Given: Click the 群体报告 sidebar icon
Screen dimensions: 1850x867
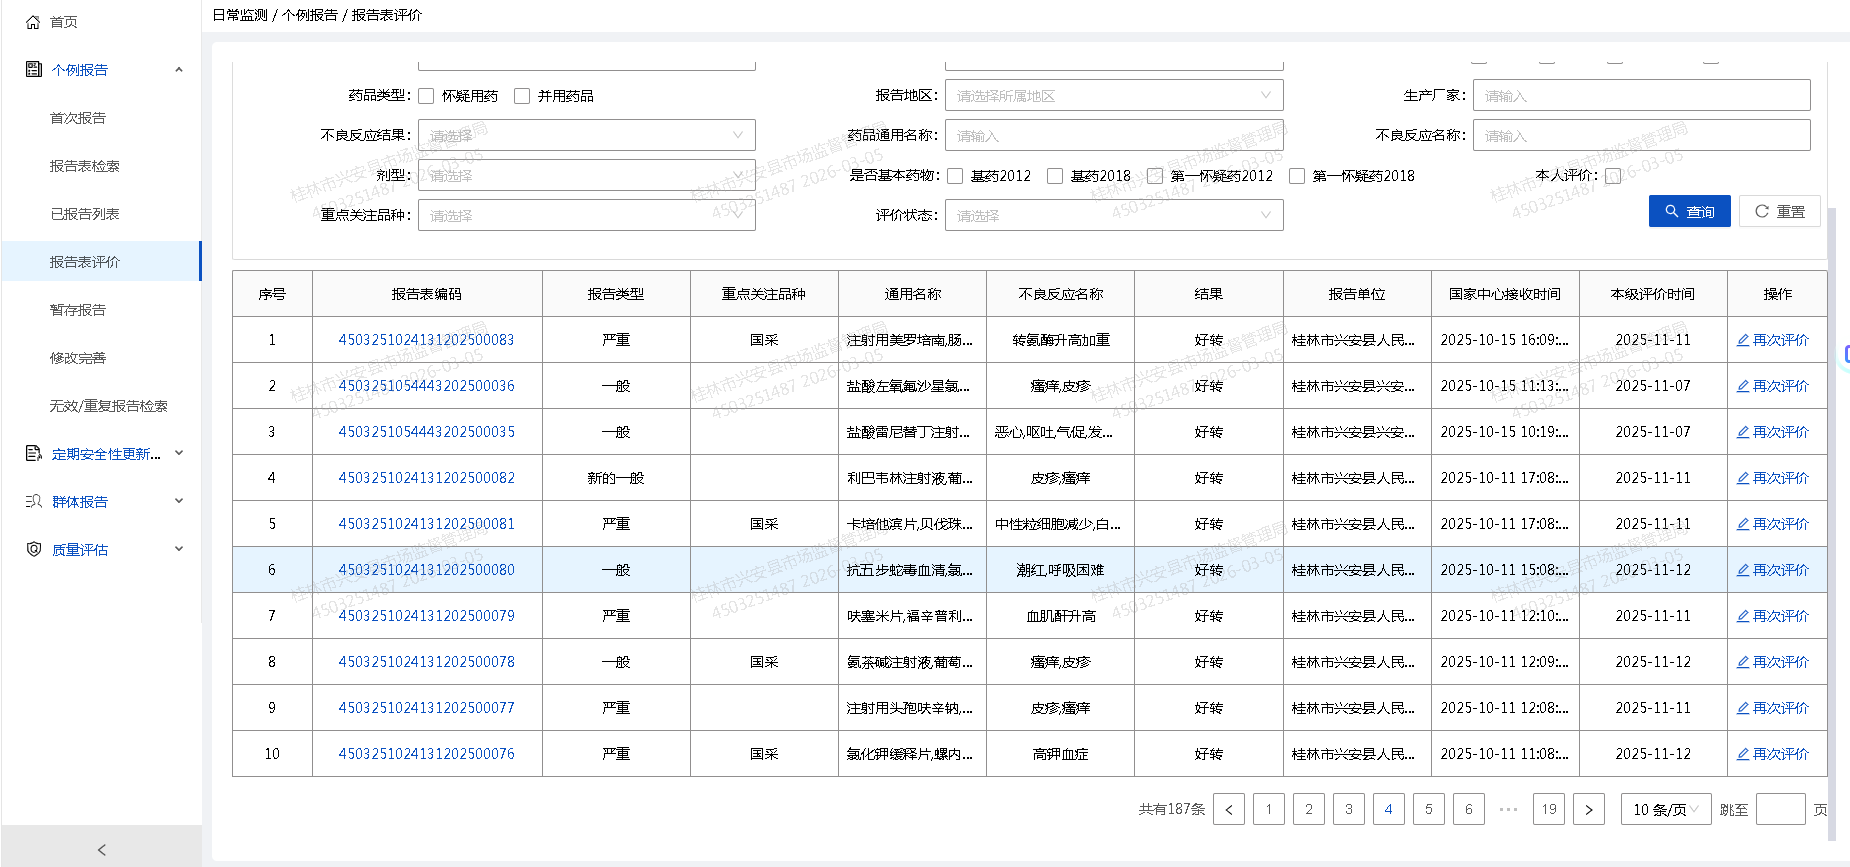Looking at the screenshot, I should click(x=34, y=501).
